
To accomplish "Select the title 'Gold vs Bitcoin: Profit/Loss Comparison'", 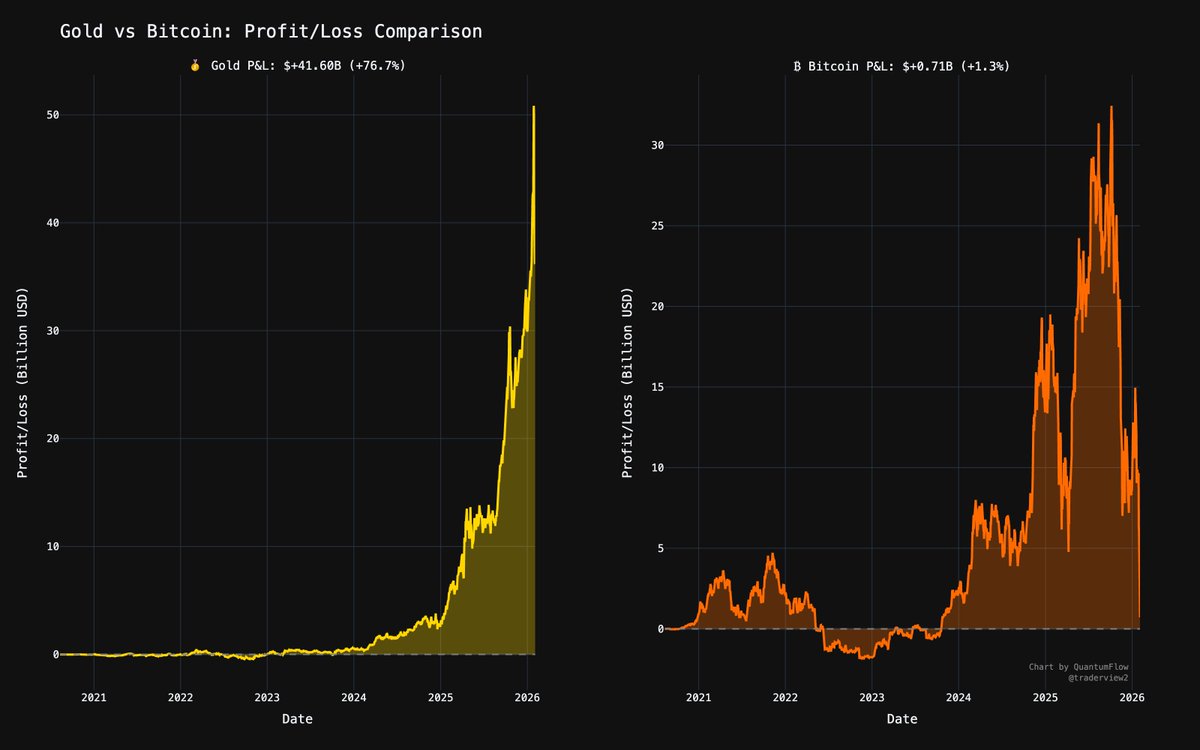I will [271, 31].
